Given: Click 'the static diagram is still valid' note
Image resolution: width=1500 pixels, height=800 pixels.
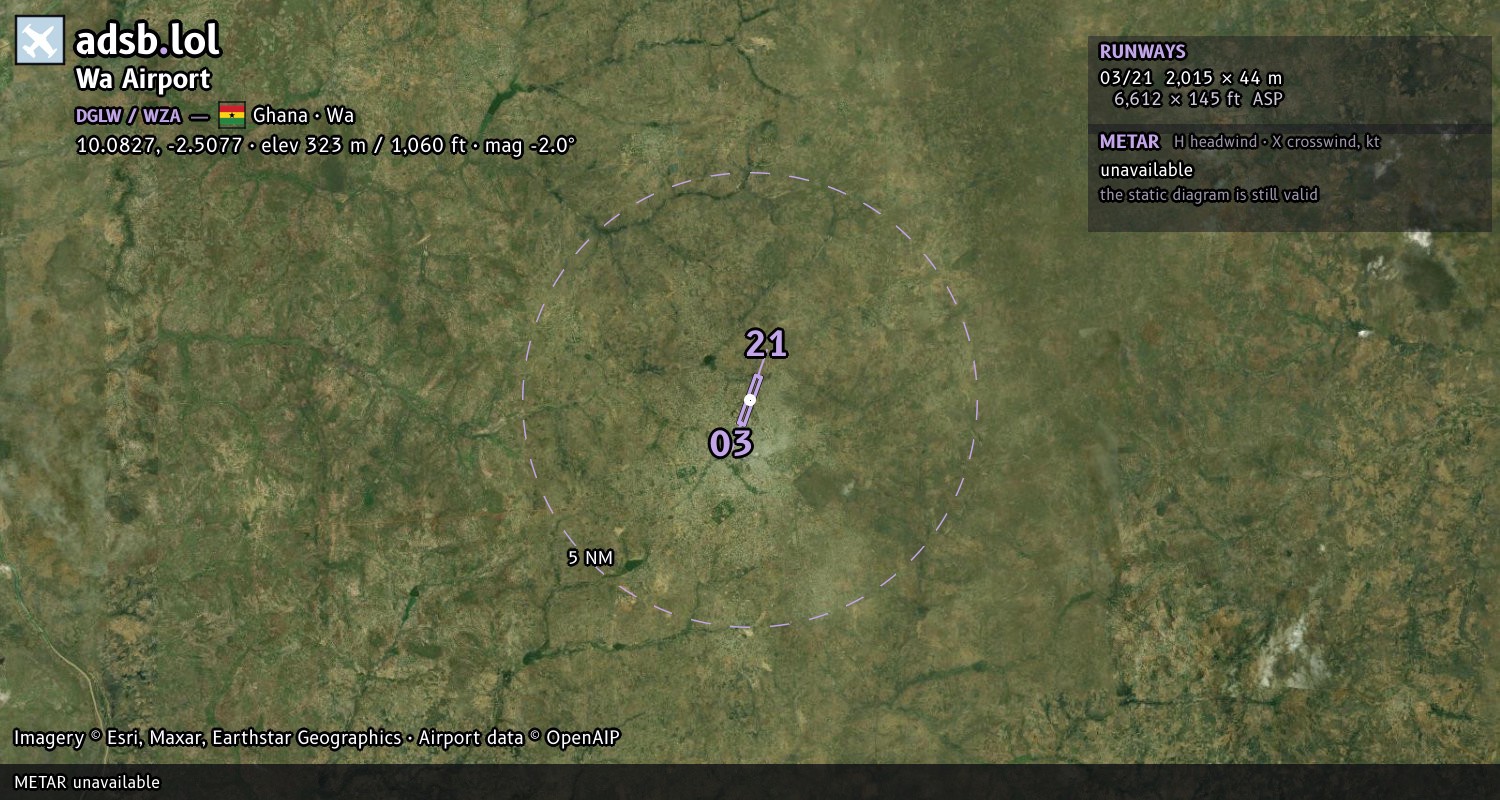Looking at the screenshot, I should [x=1209, y=195].
